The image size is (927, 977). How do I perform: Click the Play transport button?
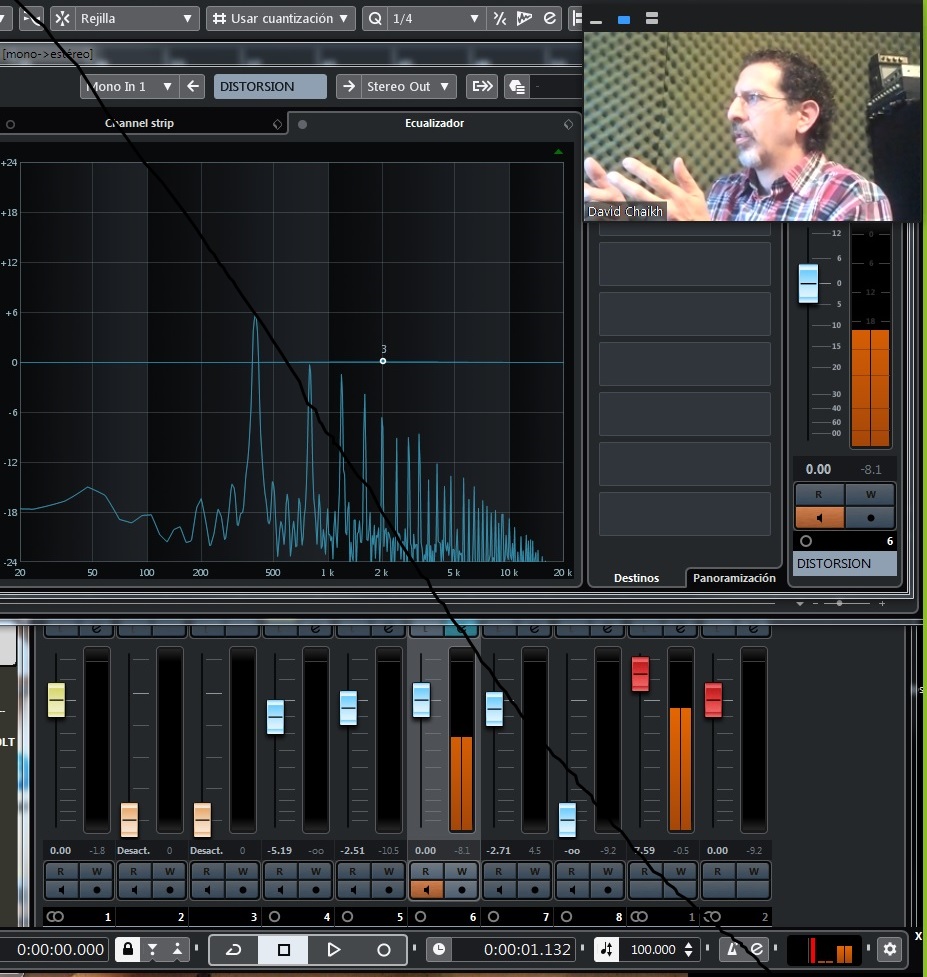pos(333,950)
